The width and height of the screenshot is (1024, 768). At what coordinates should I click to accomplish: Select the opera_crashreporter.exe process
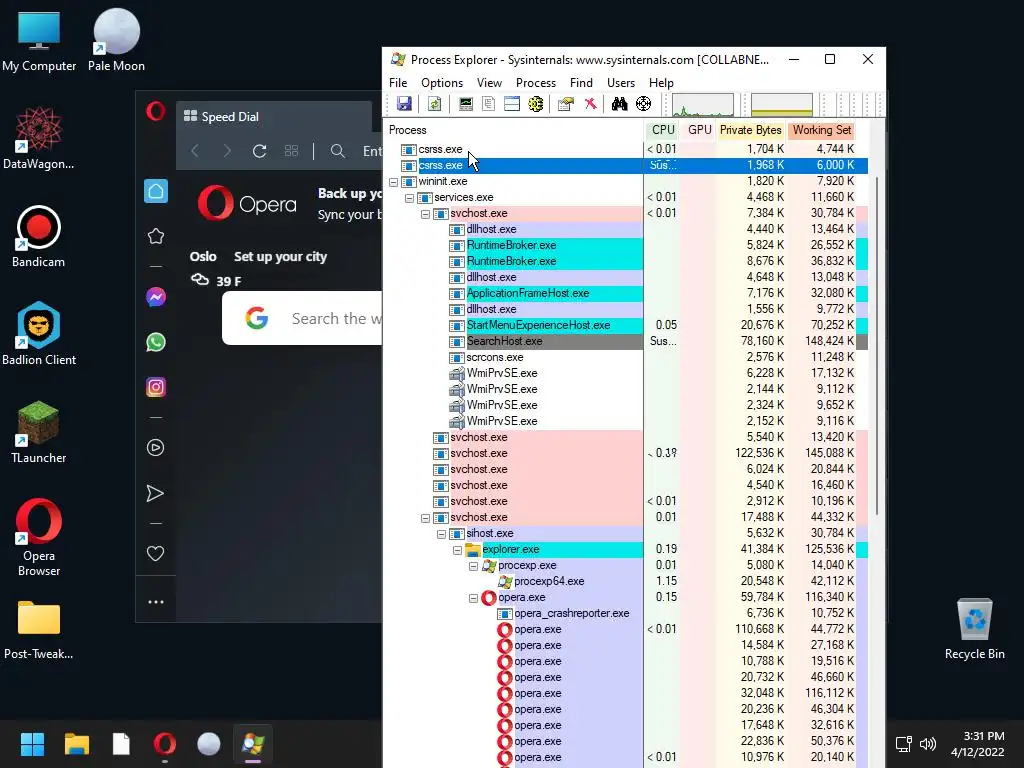[x=571, y=613]
